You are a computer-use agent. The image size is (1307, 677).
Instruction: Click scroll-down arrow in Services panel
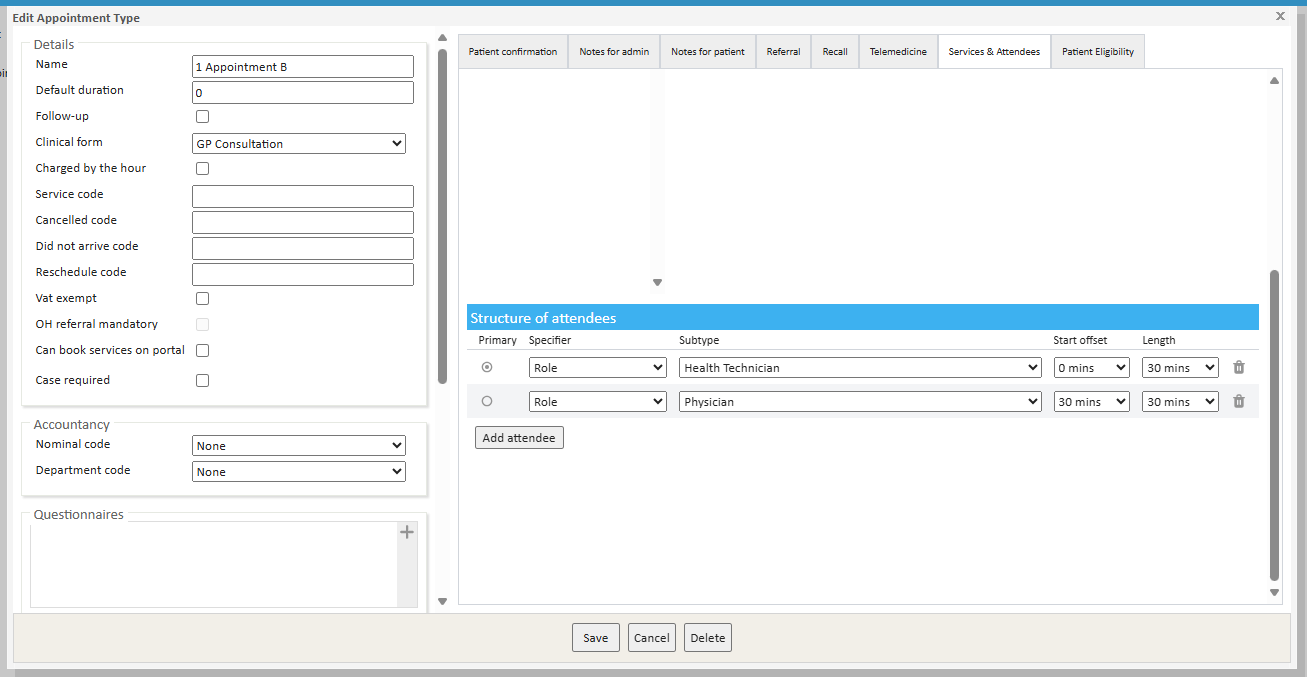(1274, 592)
